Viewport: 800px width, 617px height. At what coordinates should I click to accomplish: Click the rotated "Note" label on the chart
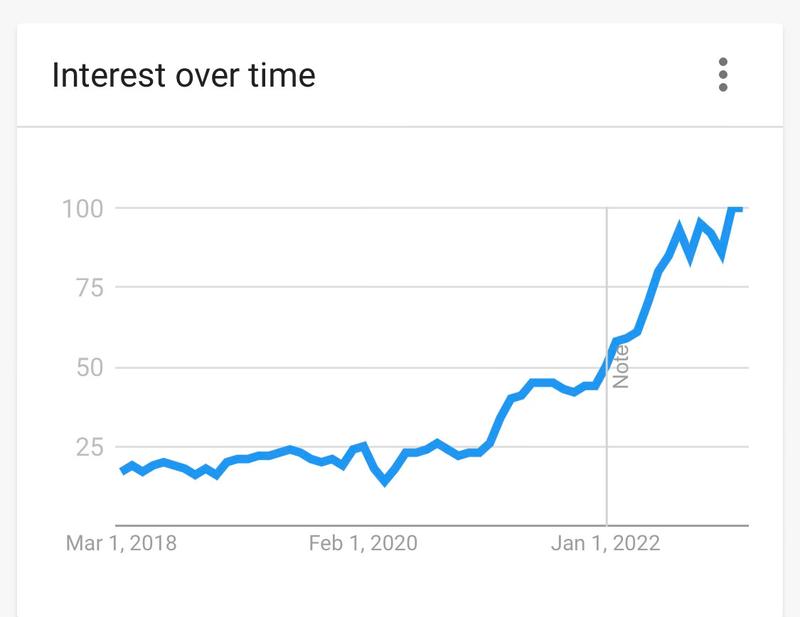point(620,366)
